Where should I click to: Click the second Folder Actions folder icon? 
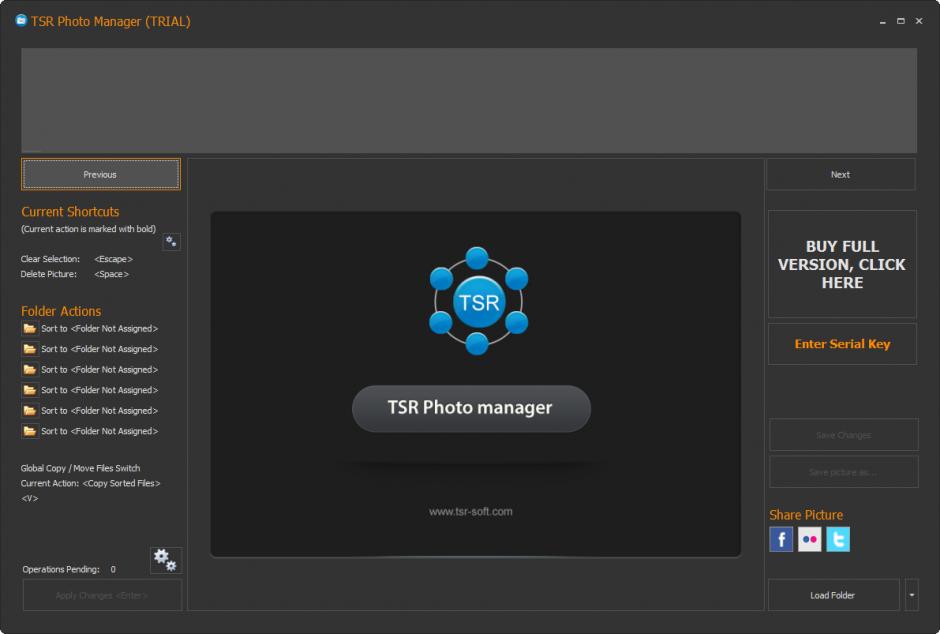click(x=29, y=349)
